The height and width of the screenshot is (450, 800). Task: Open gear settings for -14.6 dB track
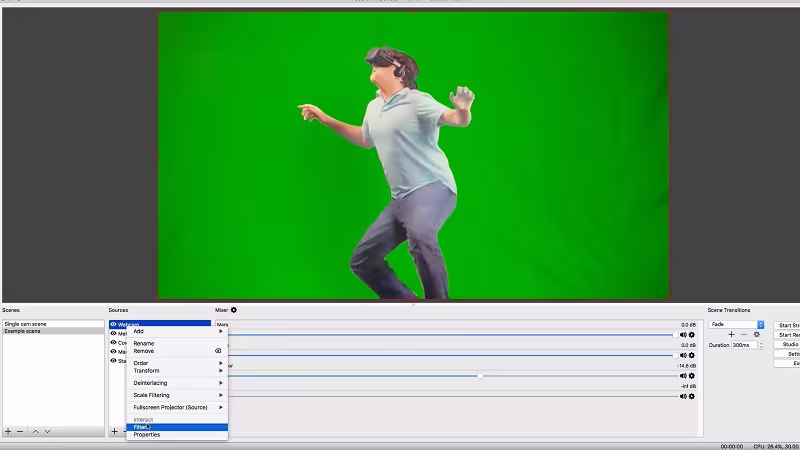pyautogui.click(x=692, y=376)
